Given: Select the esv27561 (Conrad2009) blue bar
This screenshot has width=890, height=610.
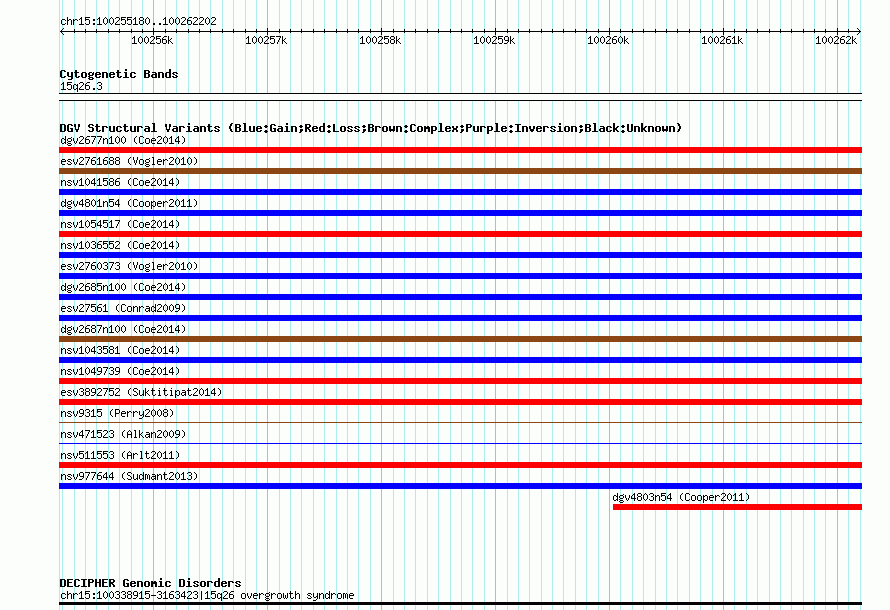Looking at the screenshot, I should click(x=460, y=318).
